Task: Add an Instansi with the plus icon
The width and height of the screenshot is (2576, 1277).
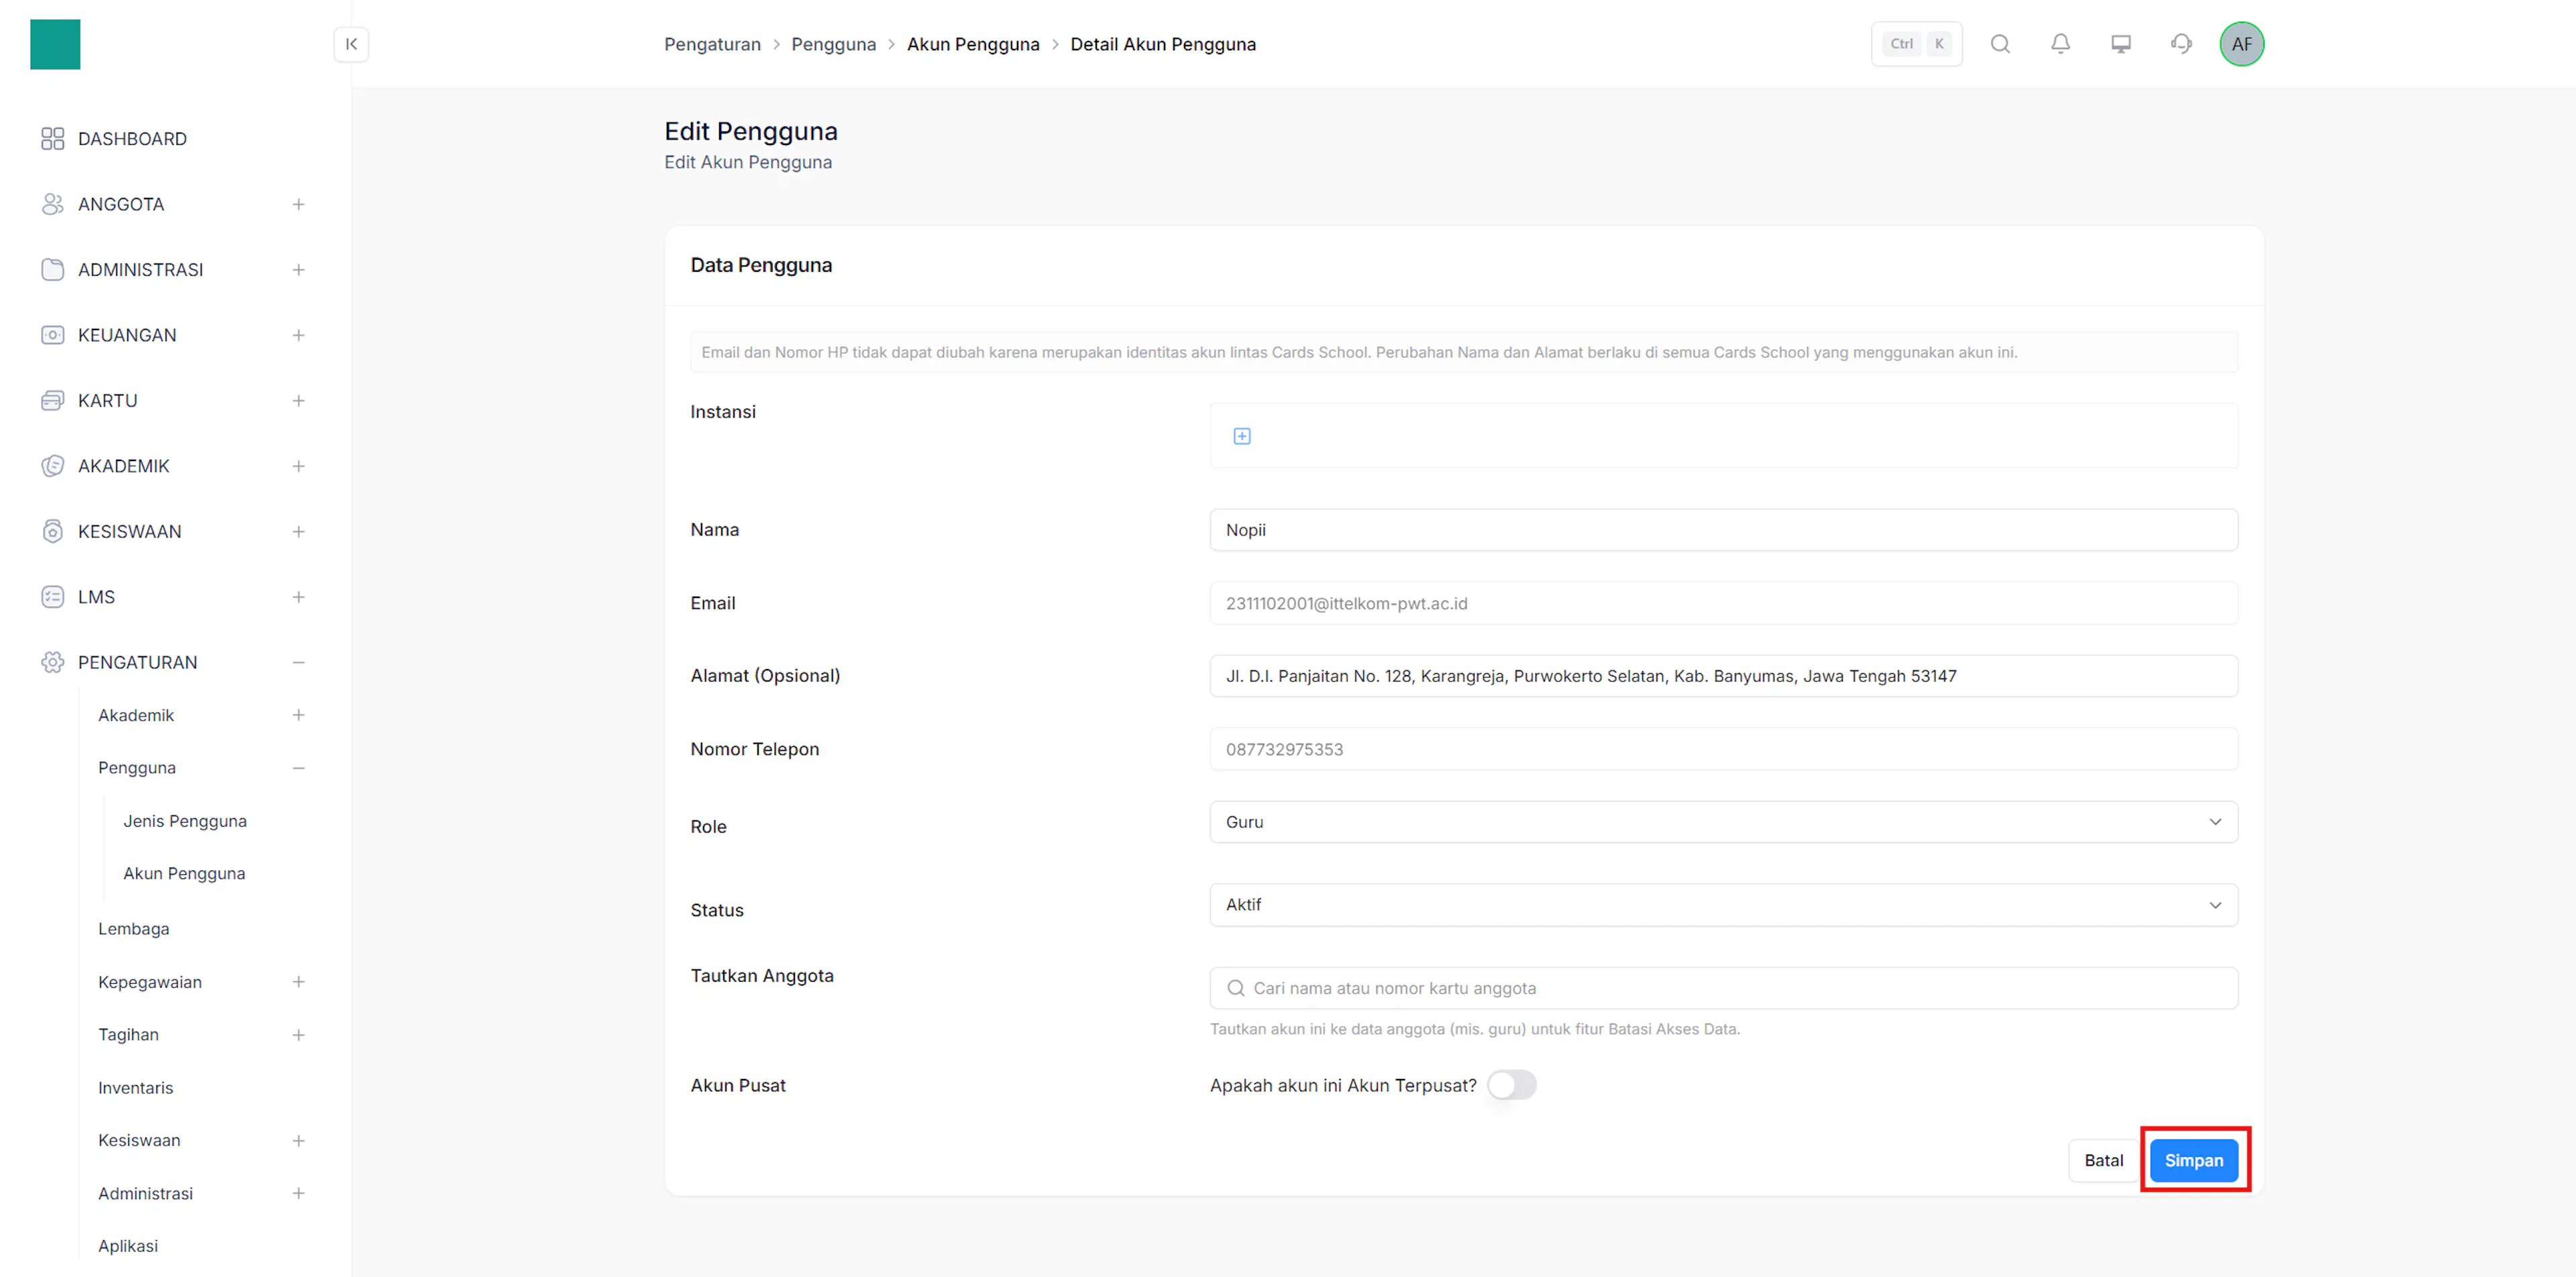Action: click(1242, 436)
